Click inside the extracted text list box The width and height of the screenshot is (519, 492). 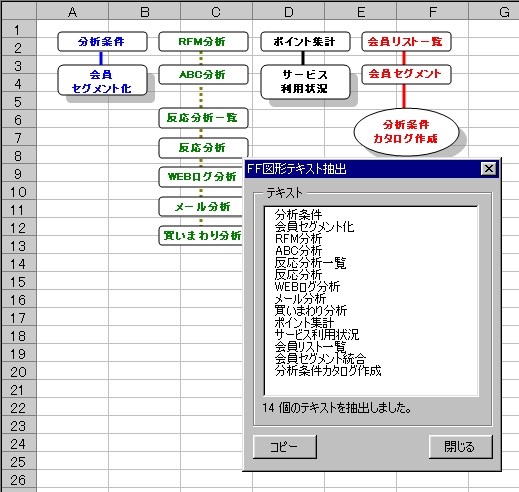pyautogui.click(x=371, y=301)
